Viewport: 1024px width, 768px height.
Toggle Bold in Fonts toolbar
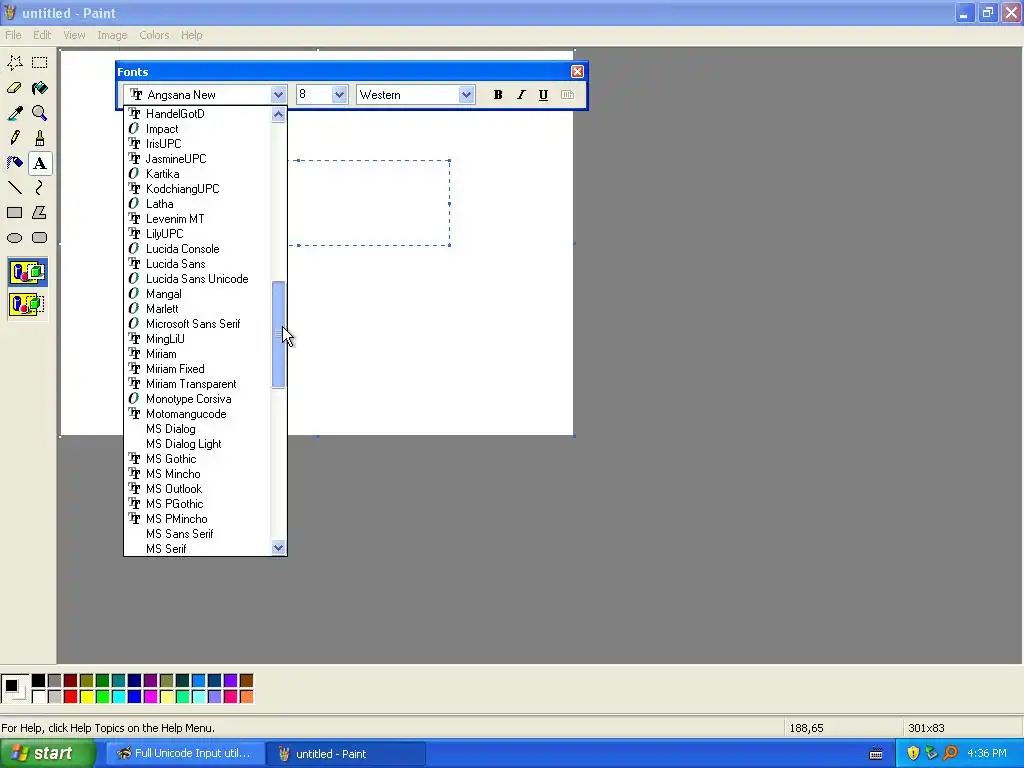click(x=498, y=95)
